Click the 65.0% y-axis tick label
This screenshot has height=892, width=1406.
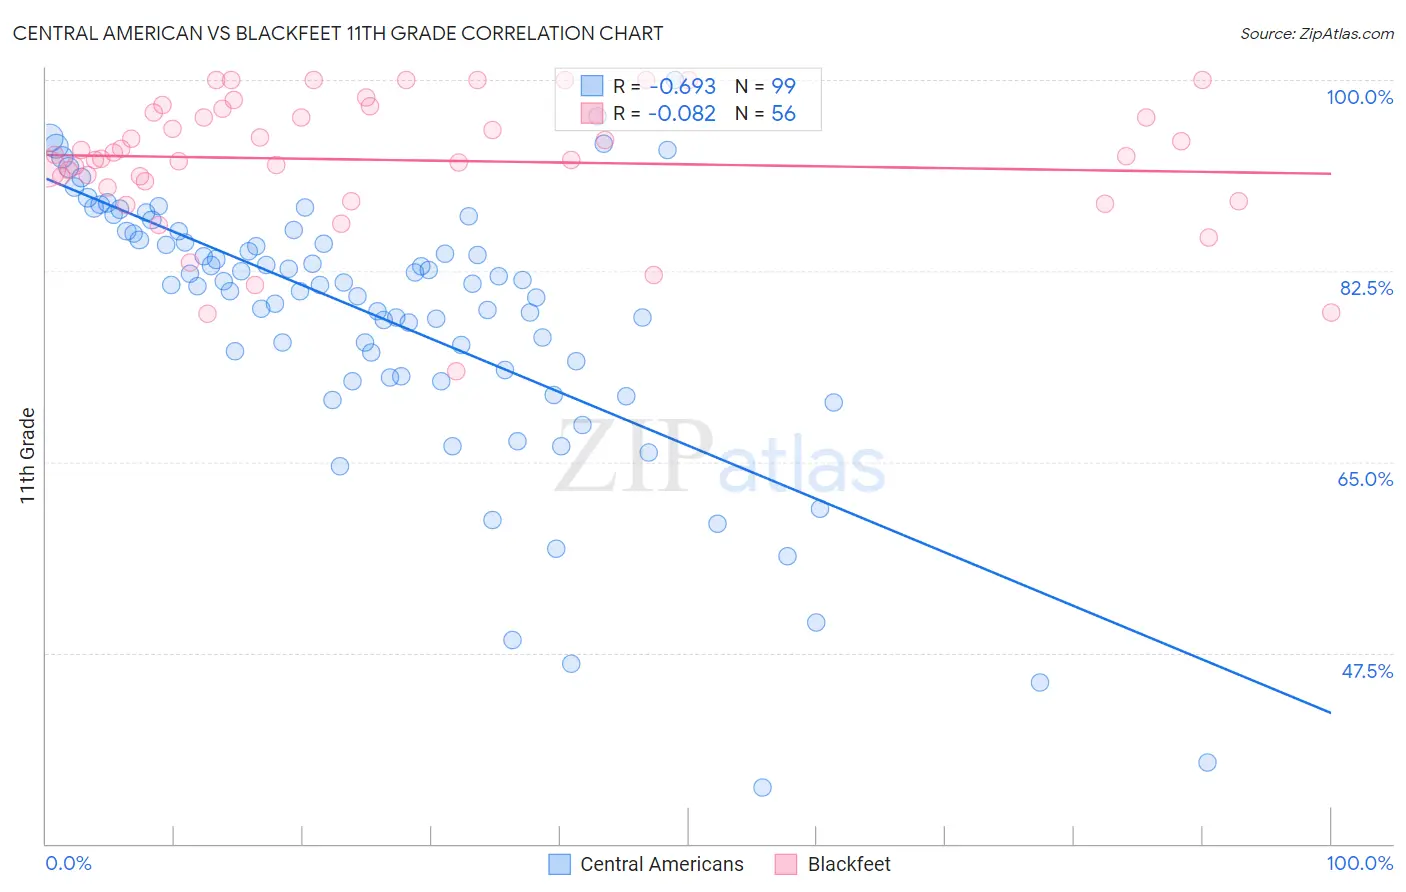click(1365, 479)
